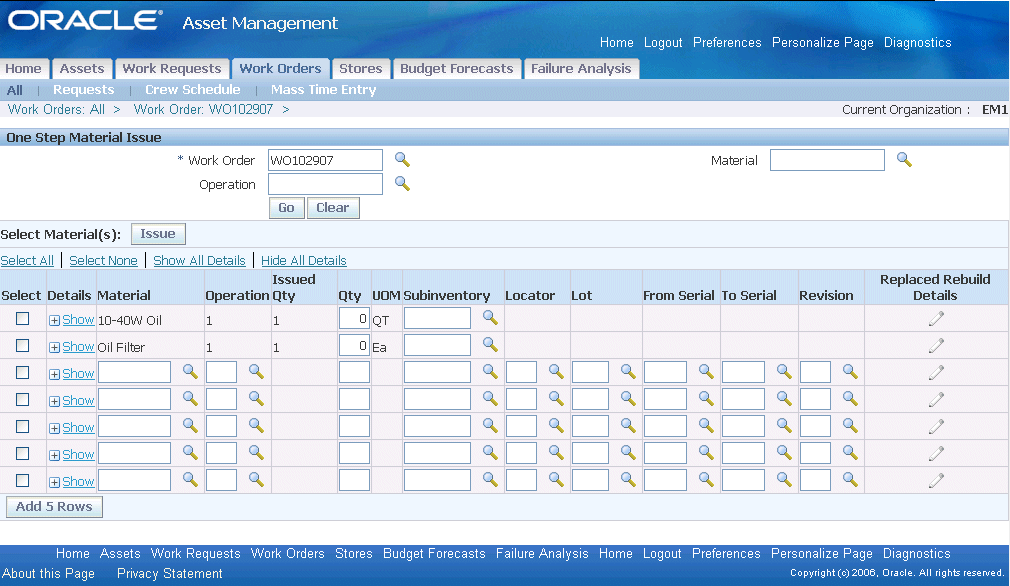Open To Serial lookup in first blank row

tap(783, 372)
